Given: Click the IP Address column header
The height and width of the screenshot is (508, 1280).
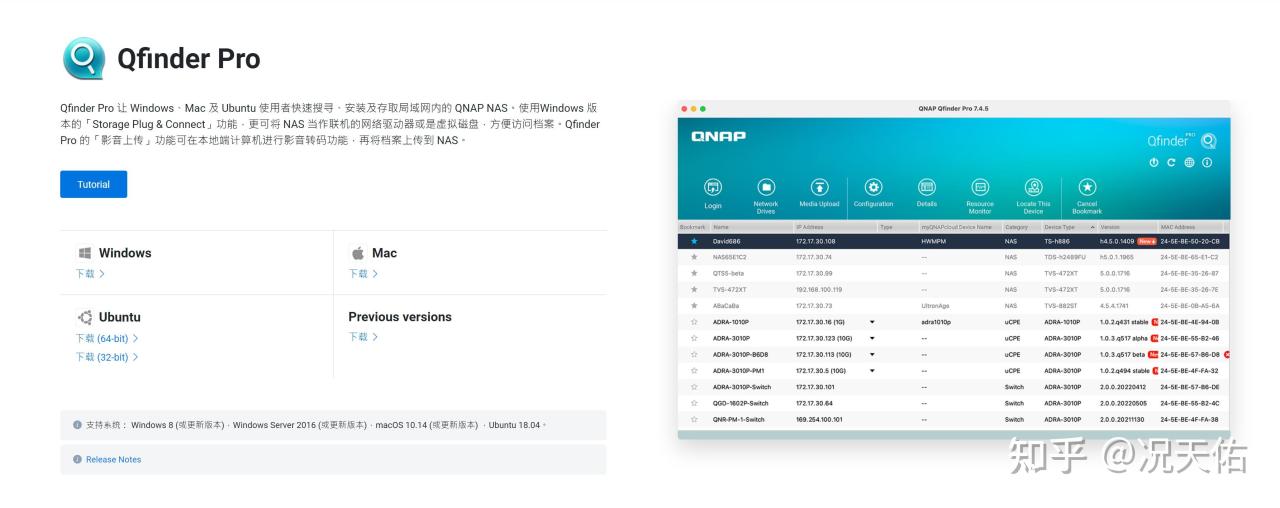Looking at the screenshot, I should pyautogui.click(x=835, y=227).
